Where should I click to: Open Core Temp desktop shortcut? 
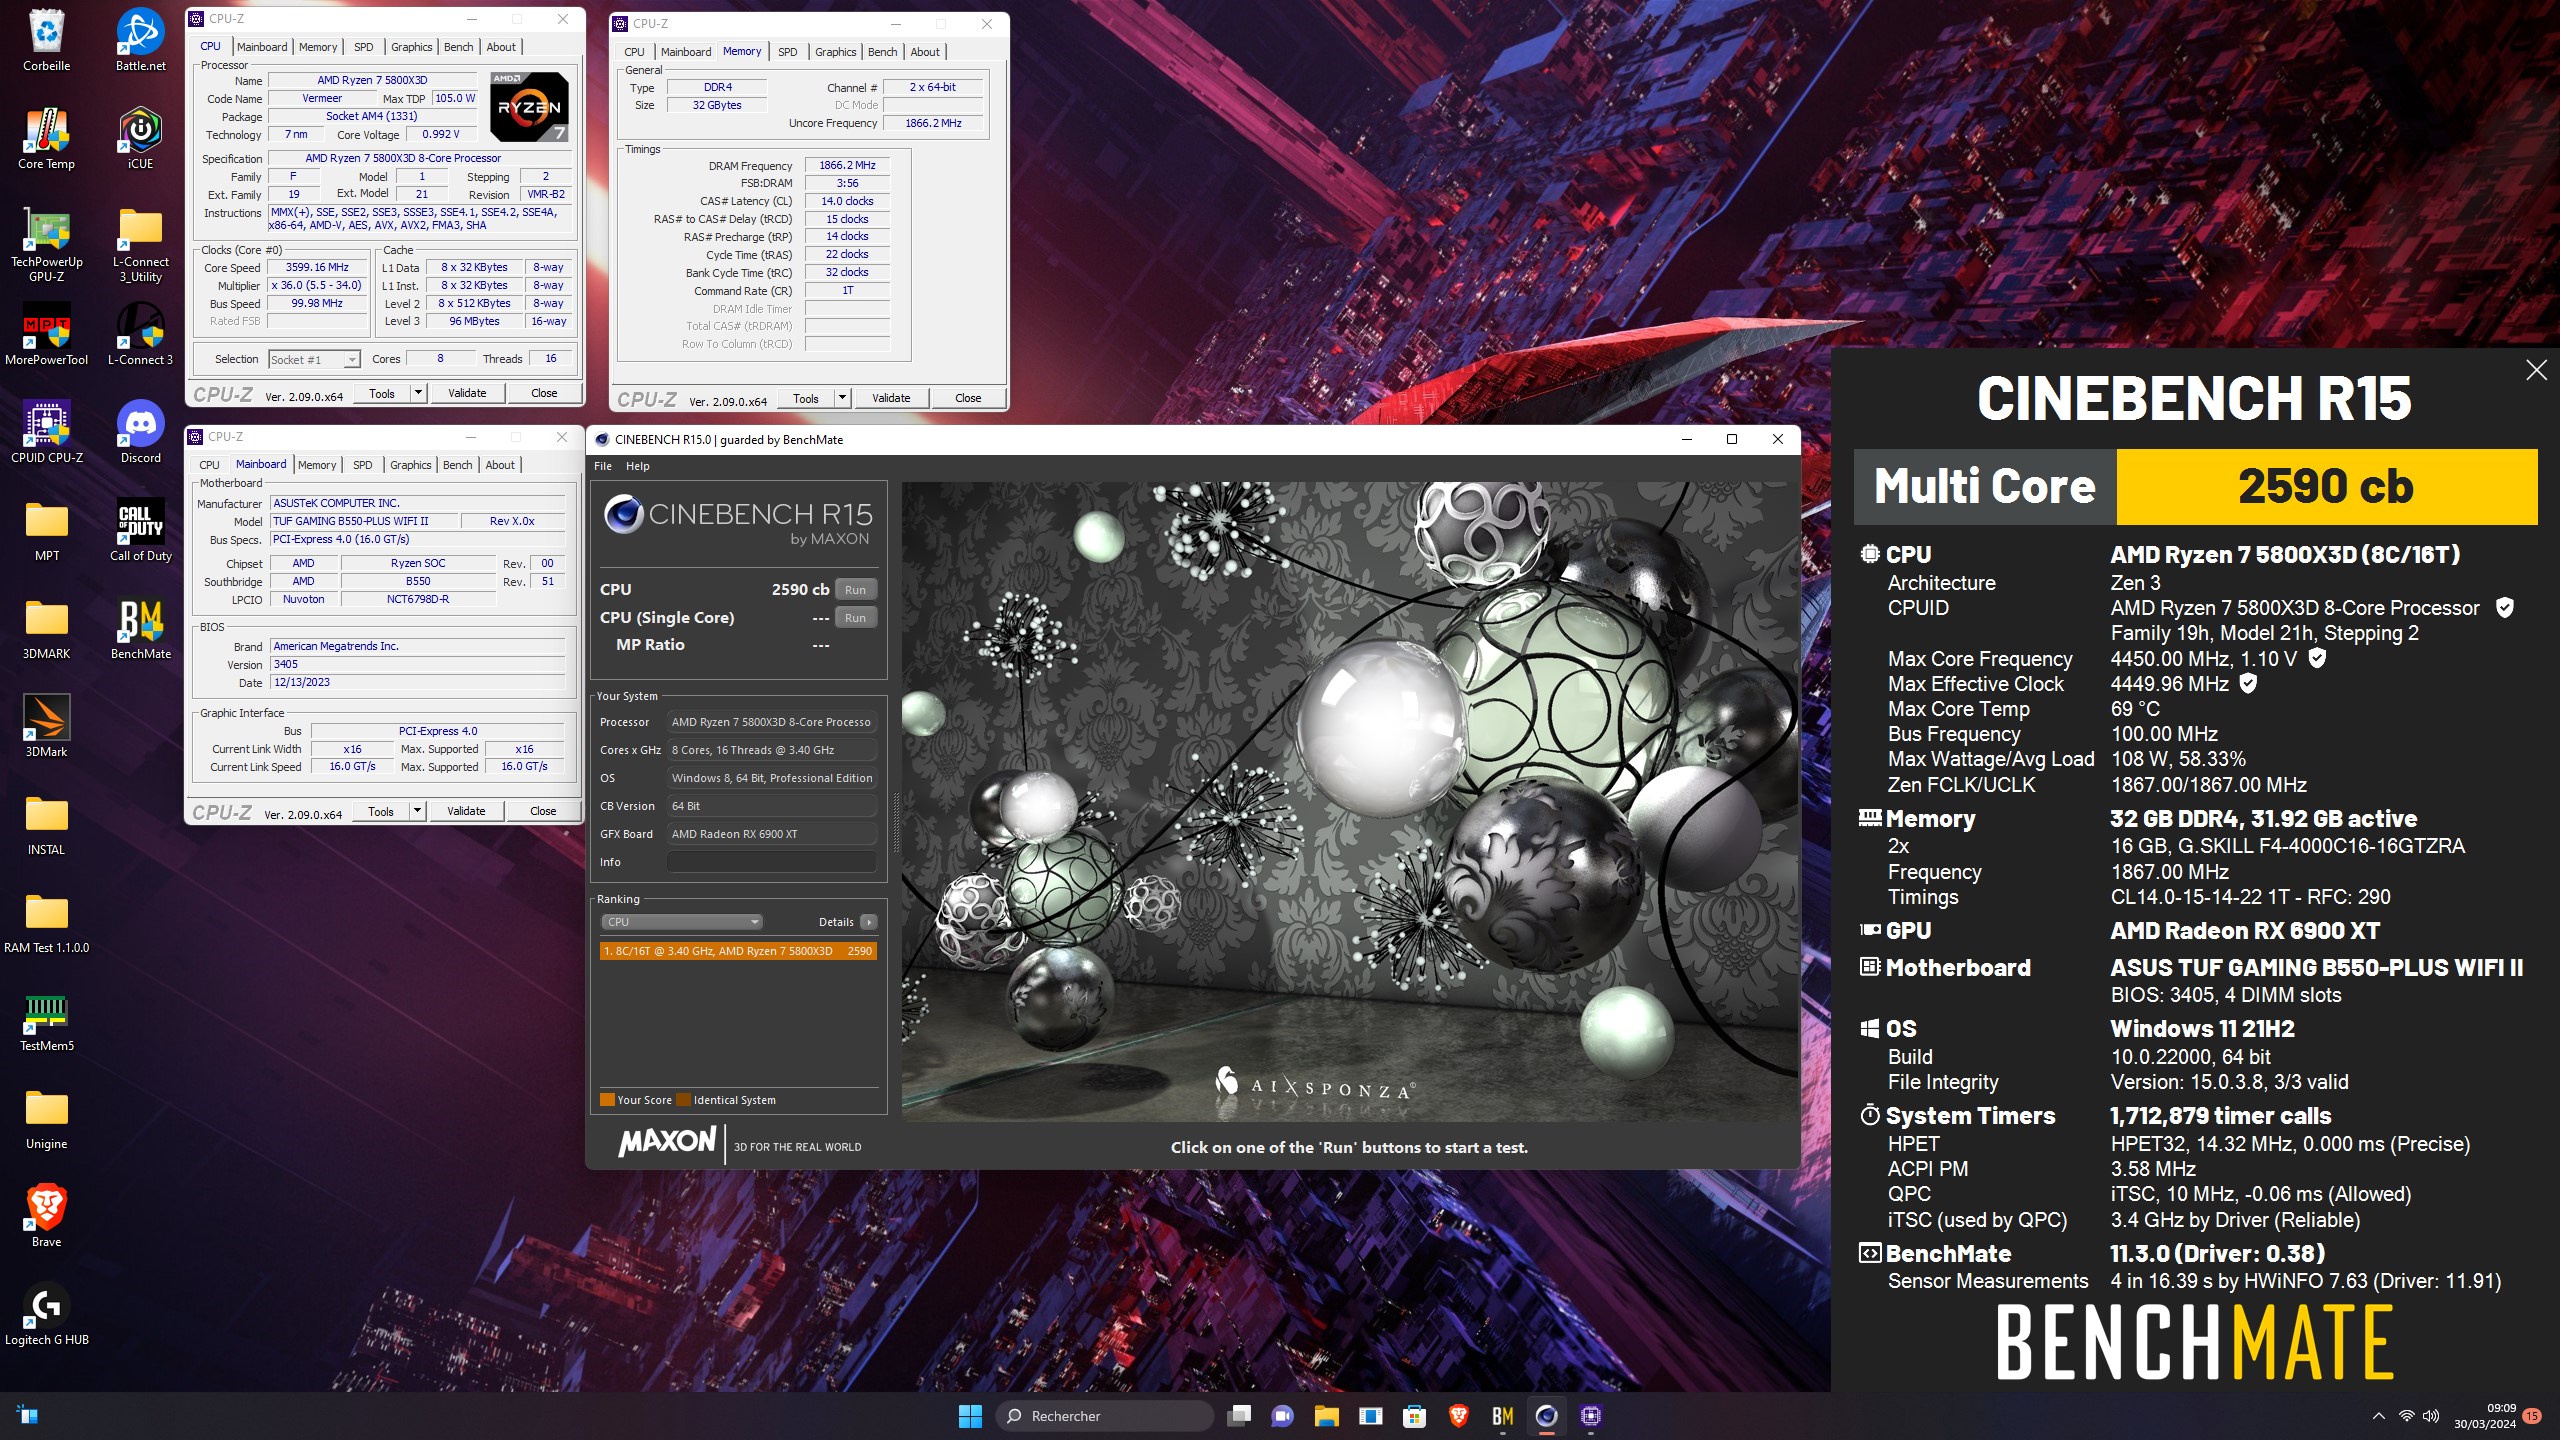[46, 138]
